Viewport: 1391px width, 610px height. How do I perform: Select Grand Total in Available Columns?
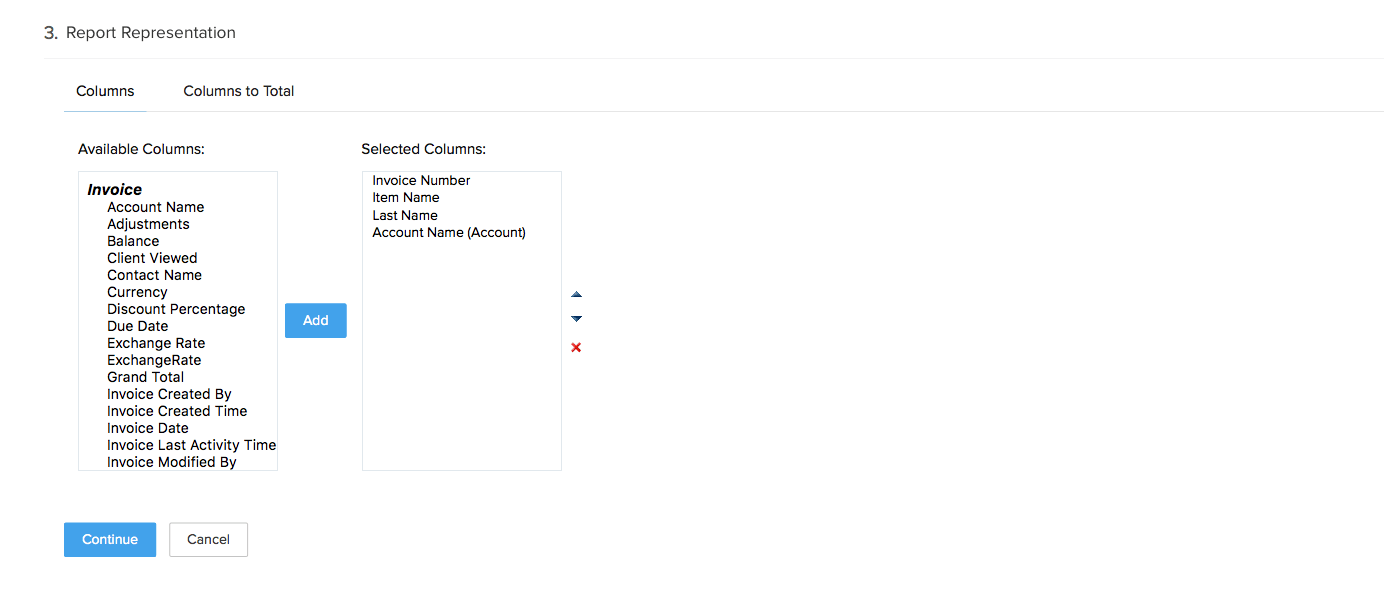pyautogui.click(x=145, y=377)
